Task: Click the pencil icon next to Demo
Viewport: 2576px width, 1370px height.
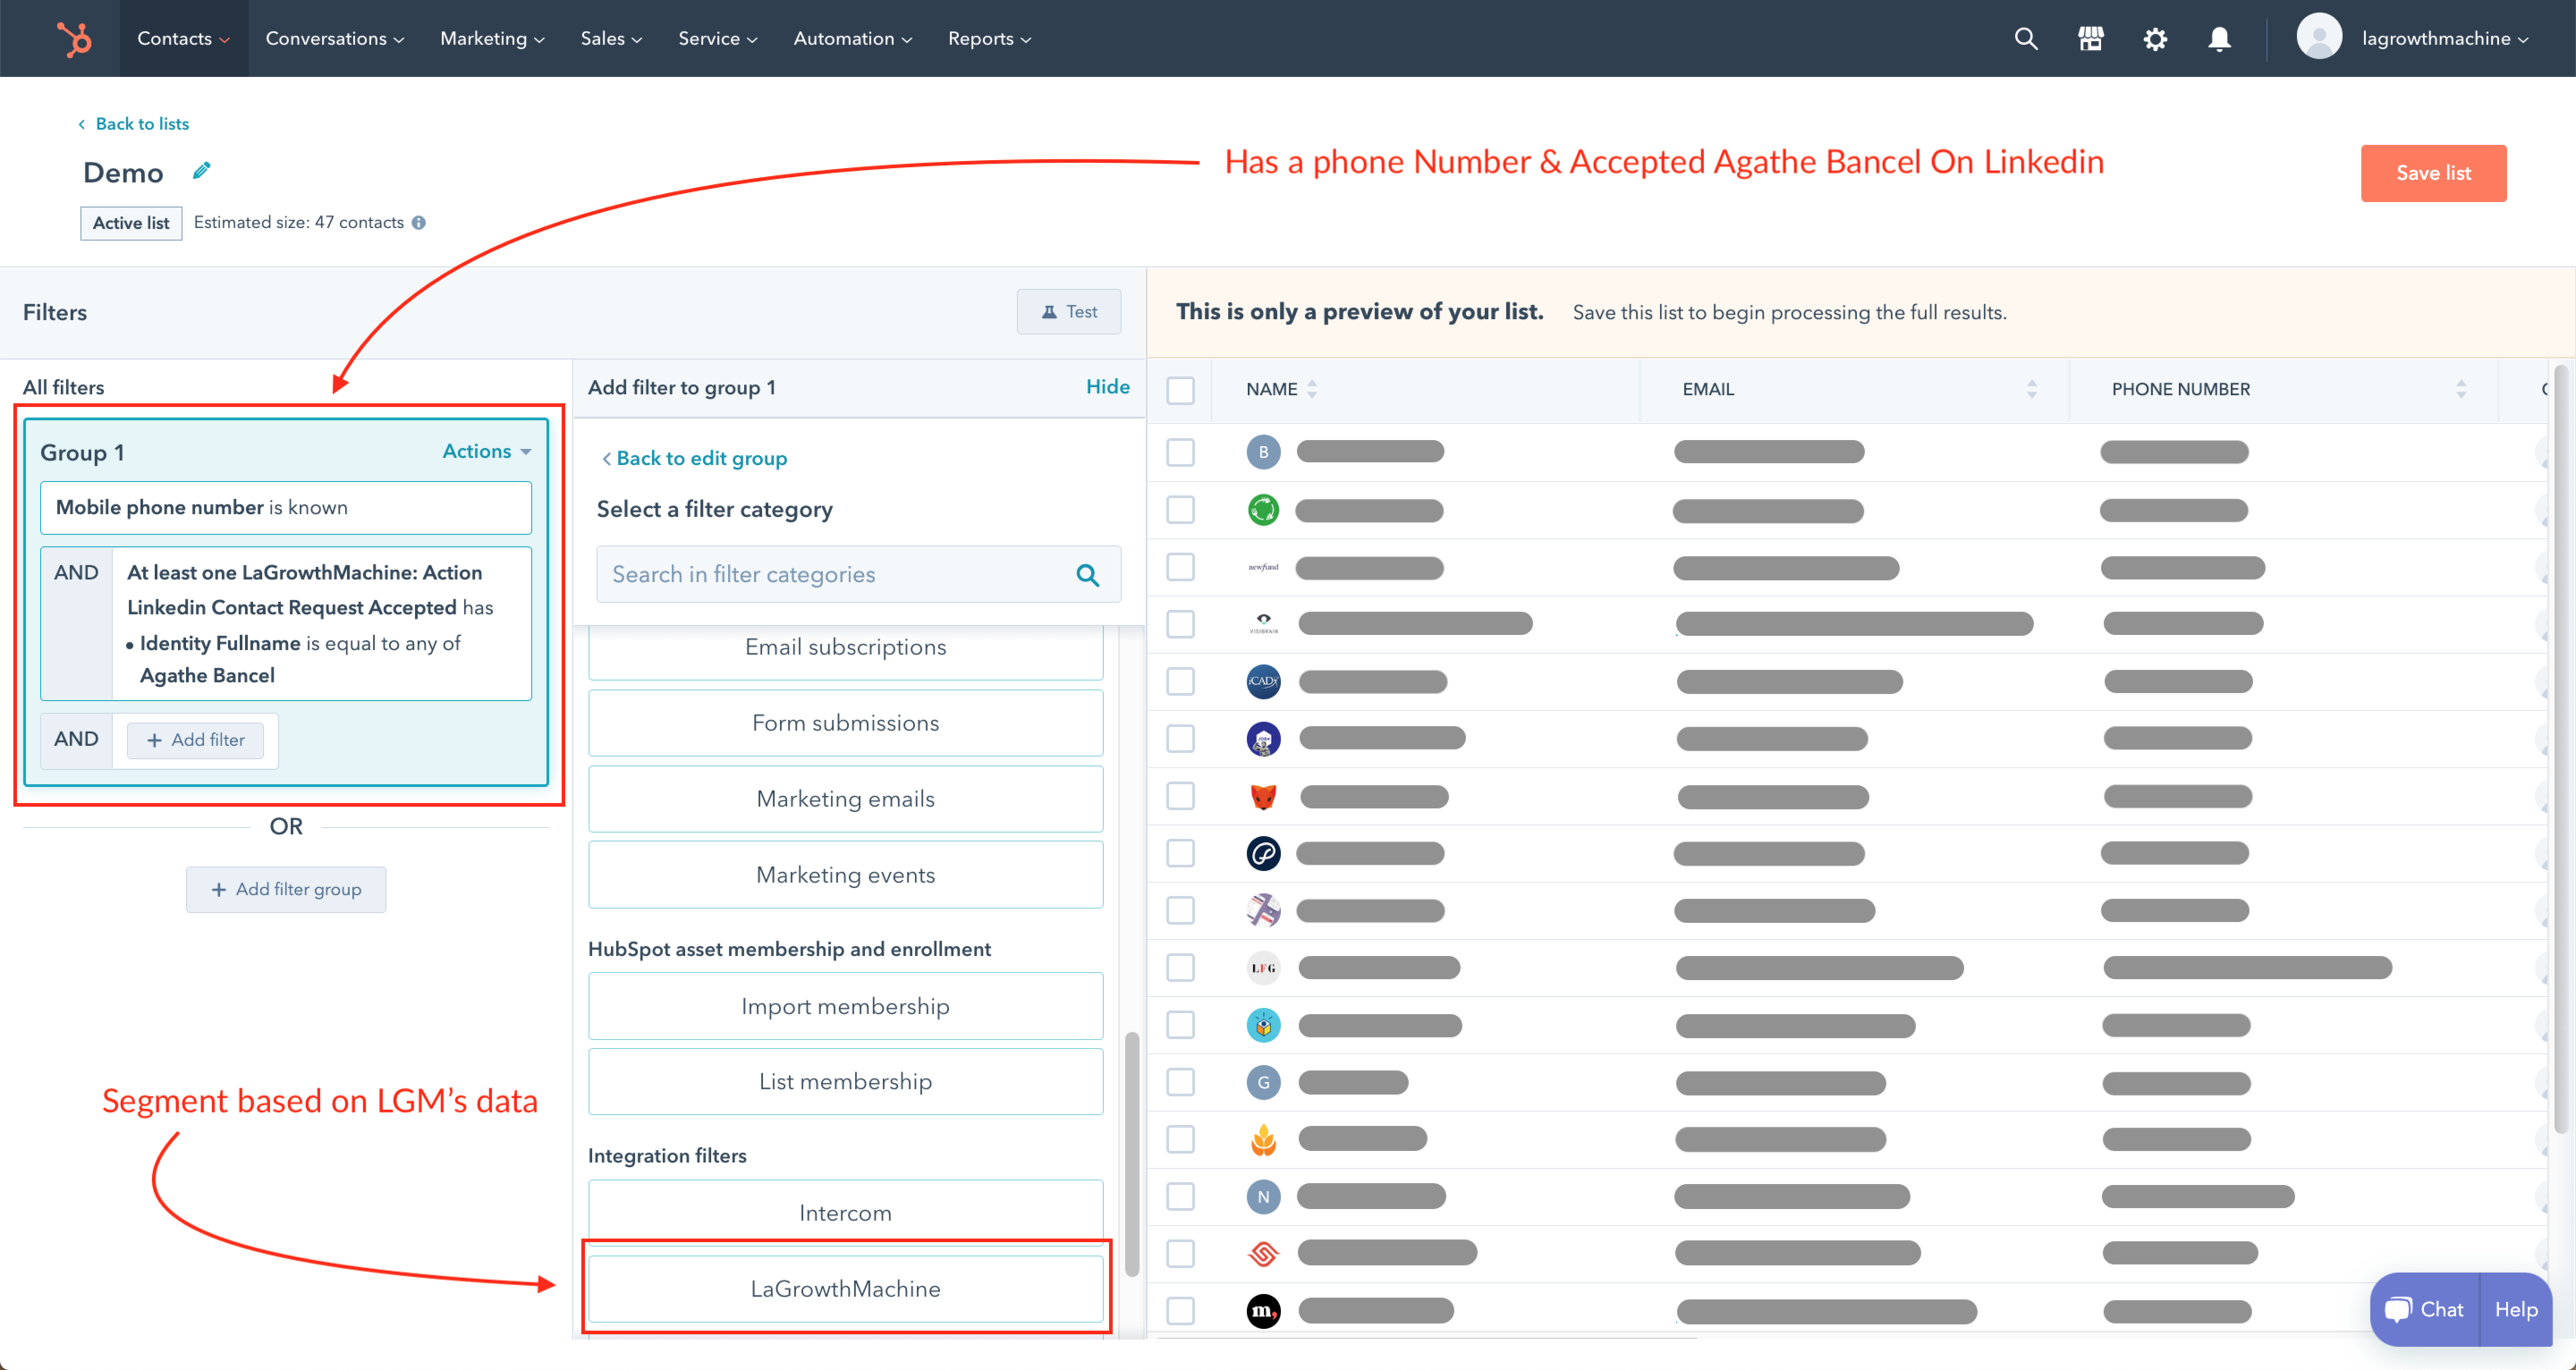Action: point(202,171)
